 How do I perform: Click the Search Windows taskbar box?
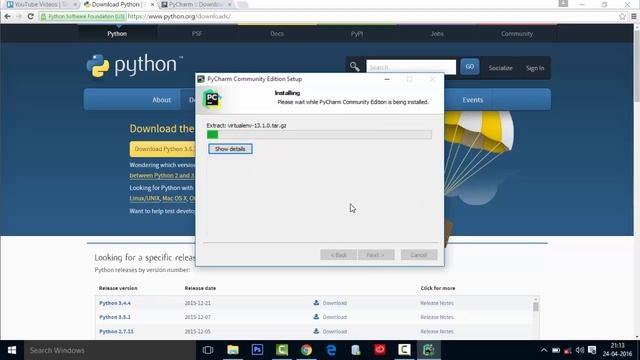(109, 350)
